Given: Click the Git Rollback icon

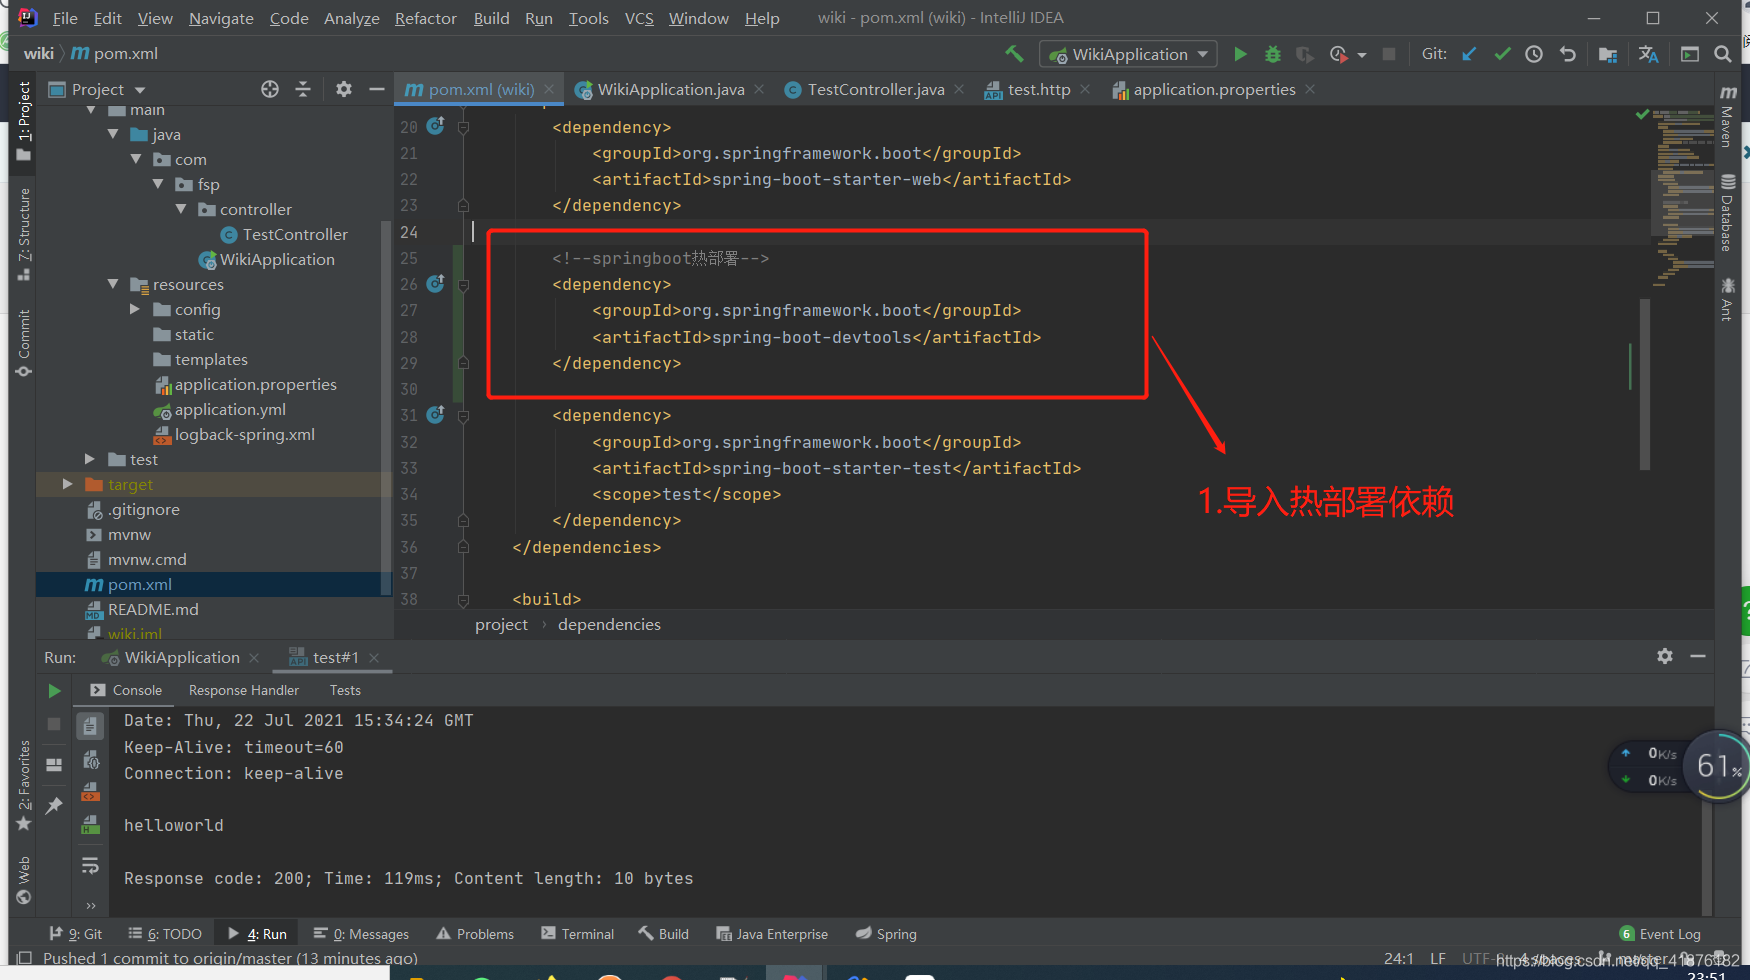Looking at the screenshot, I should coord(1567,54).
